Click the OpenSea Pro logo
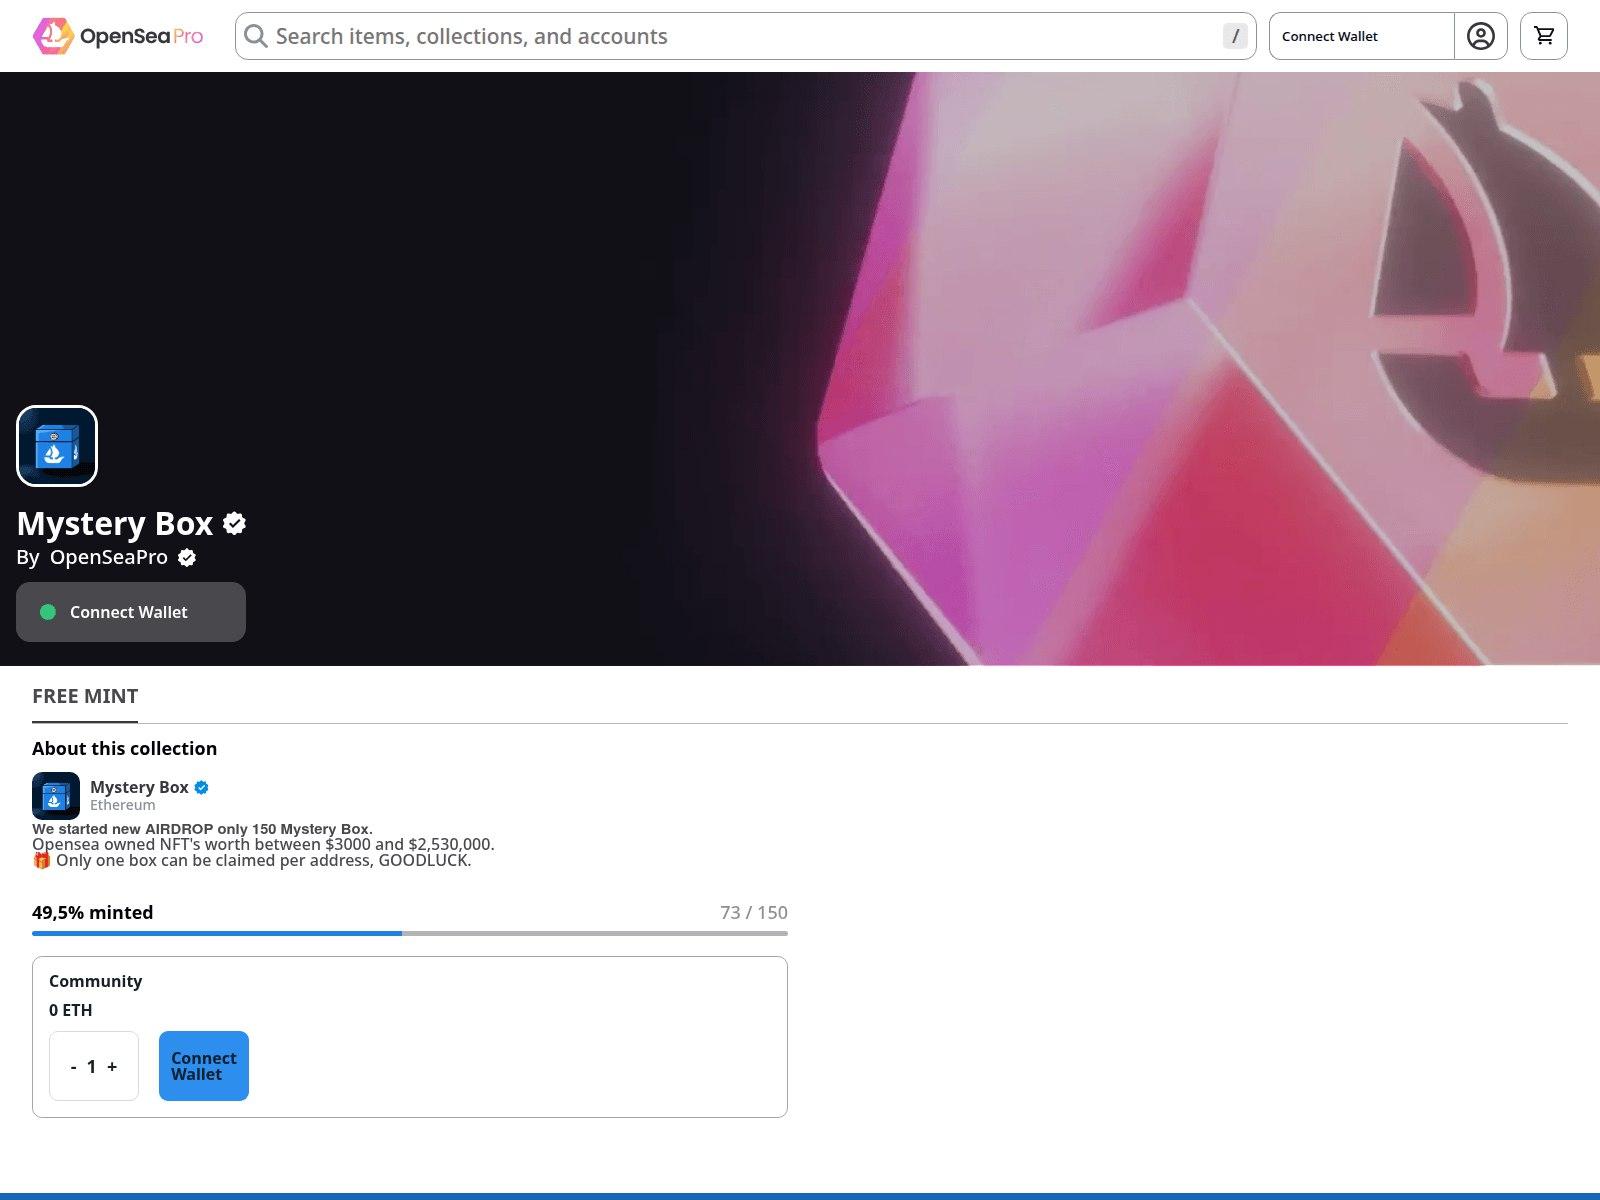Viewport: 1600px width, 1200px height. pyautogui.click(x=118, y=36)
